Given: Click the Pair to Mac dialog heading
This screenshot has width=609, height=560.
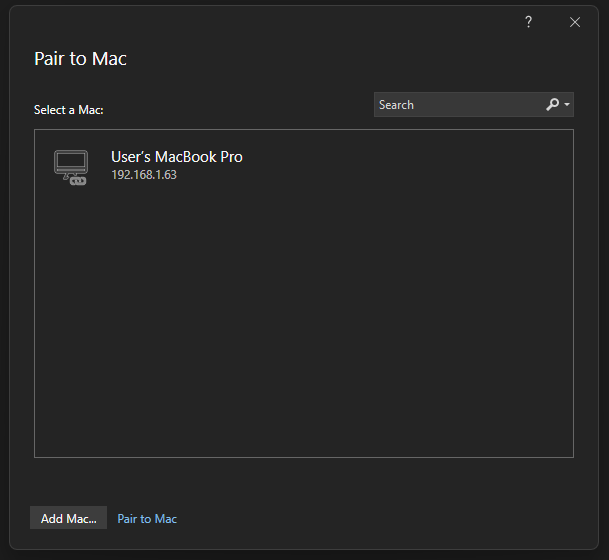Looking at the screenshot, I should pos(80,58).
